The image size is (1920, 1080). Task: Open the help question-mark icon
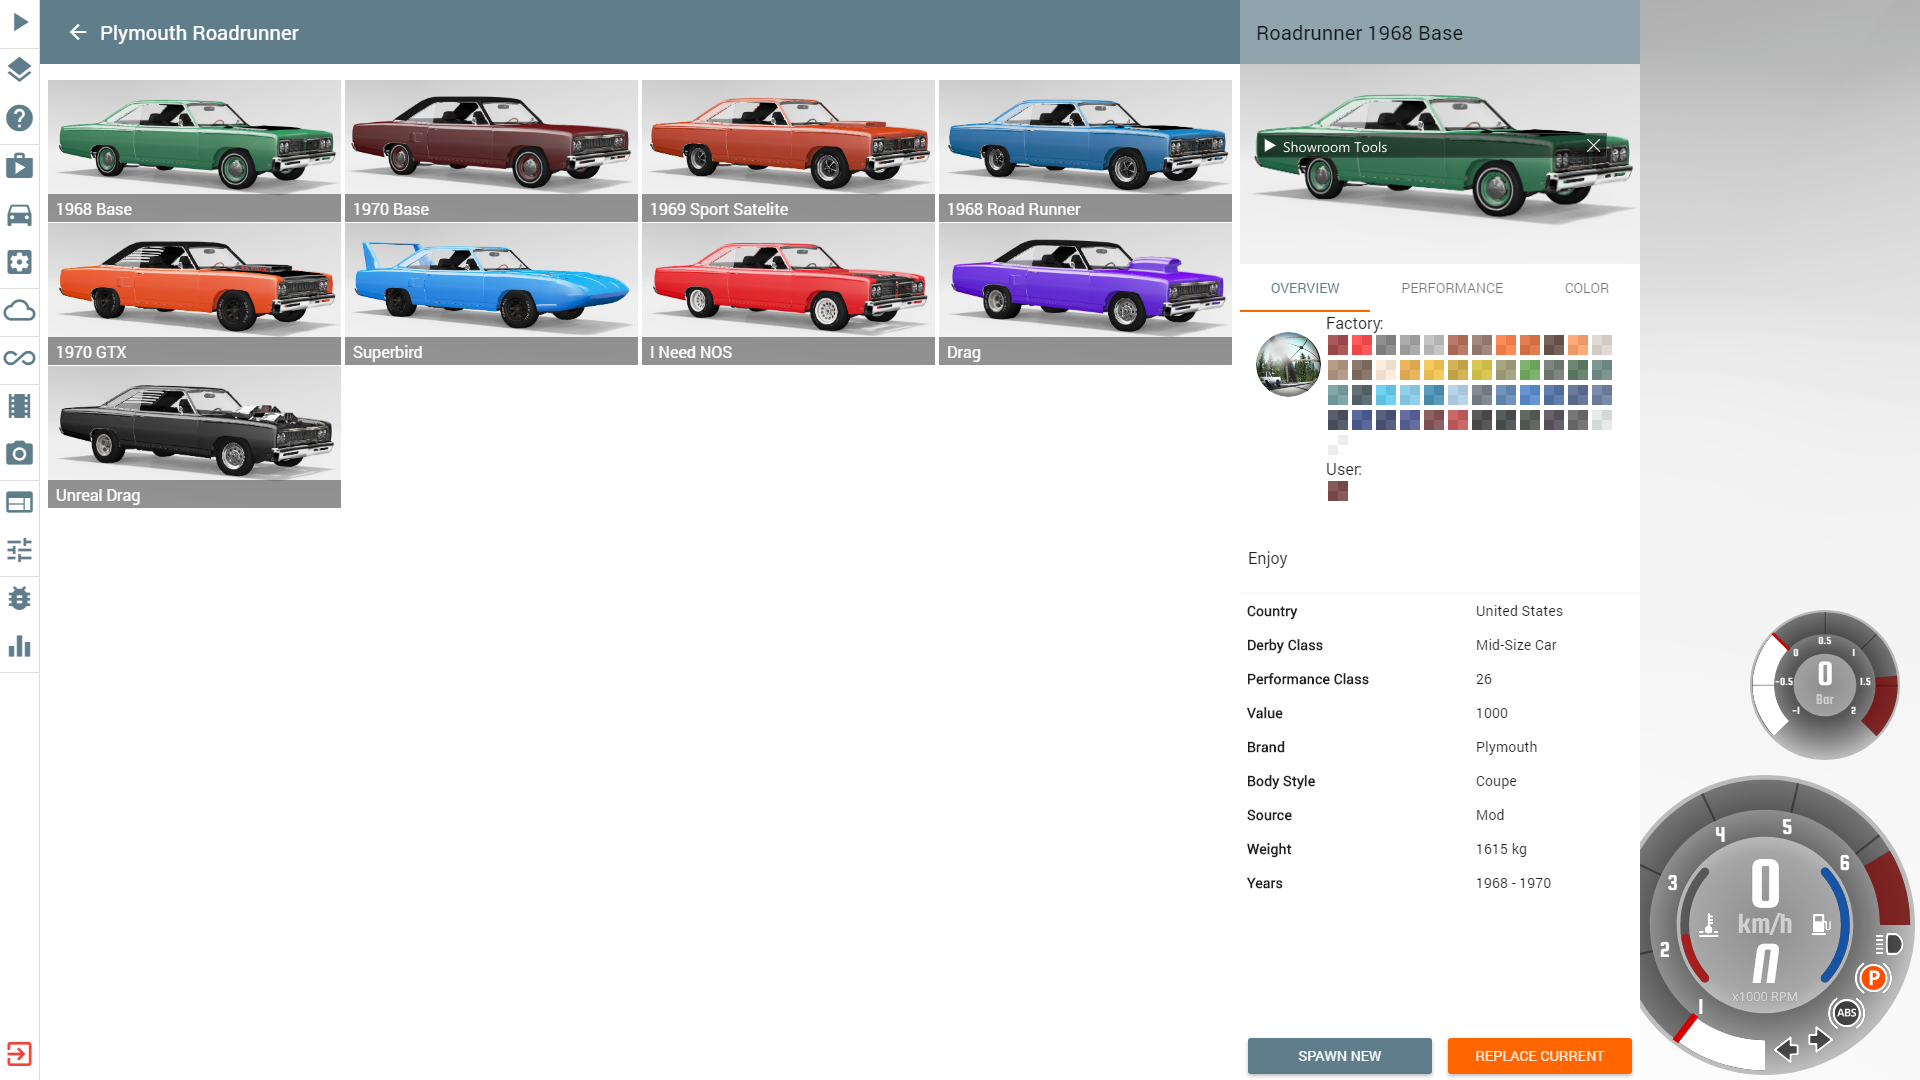click(19, 118)
